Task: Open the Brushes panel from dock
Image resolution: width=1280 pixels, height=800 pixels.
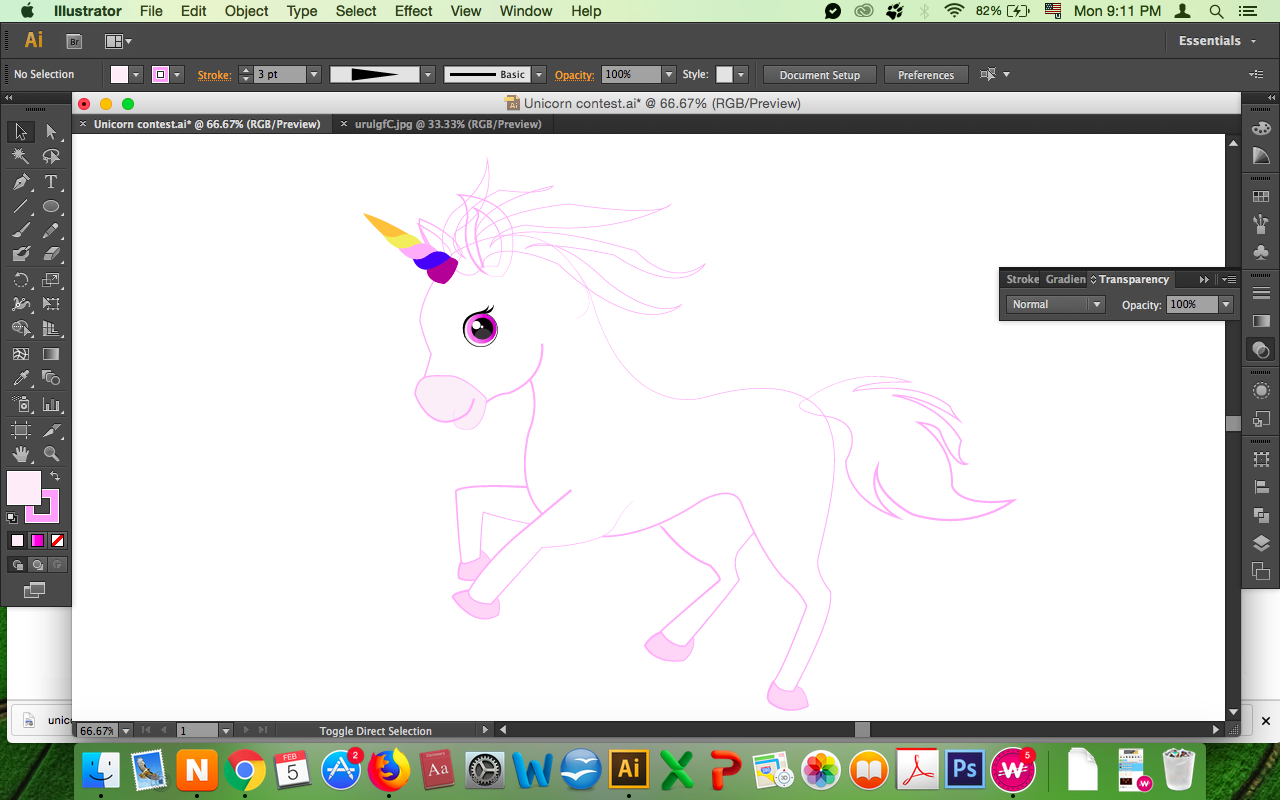Action: pyautogui.click(x=1261, y=224)
